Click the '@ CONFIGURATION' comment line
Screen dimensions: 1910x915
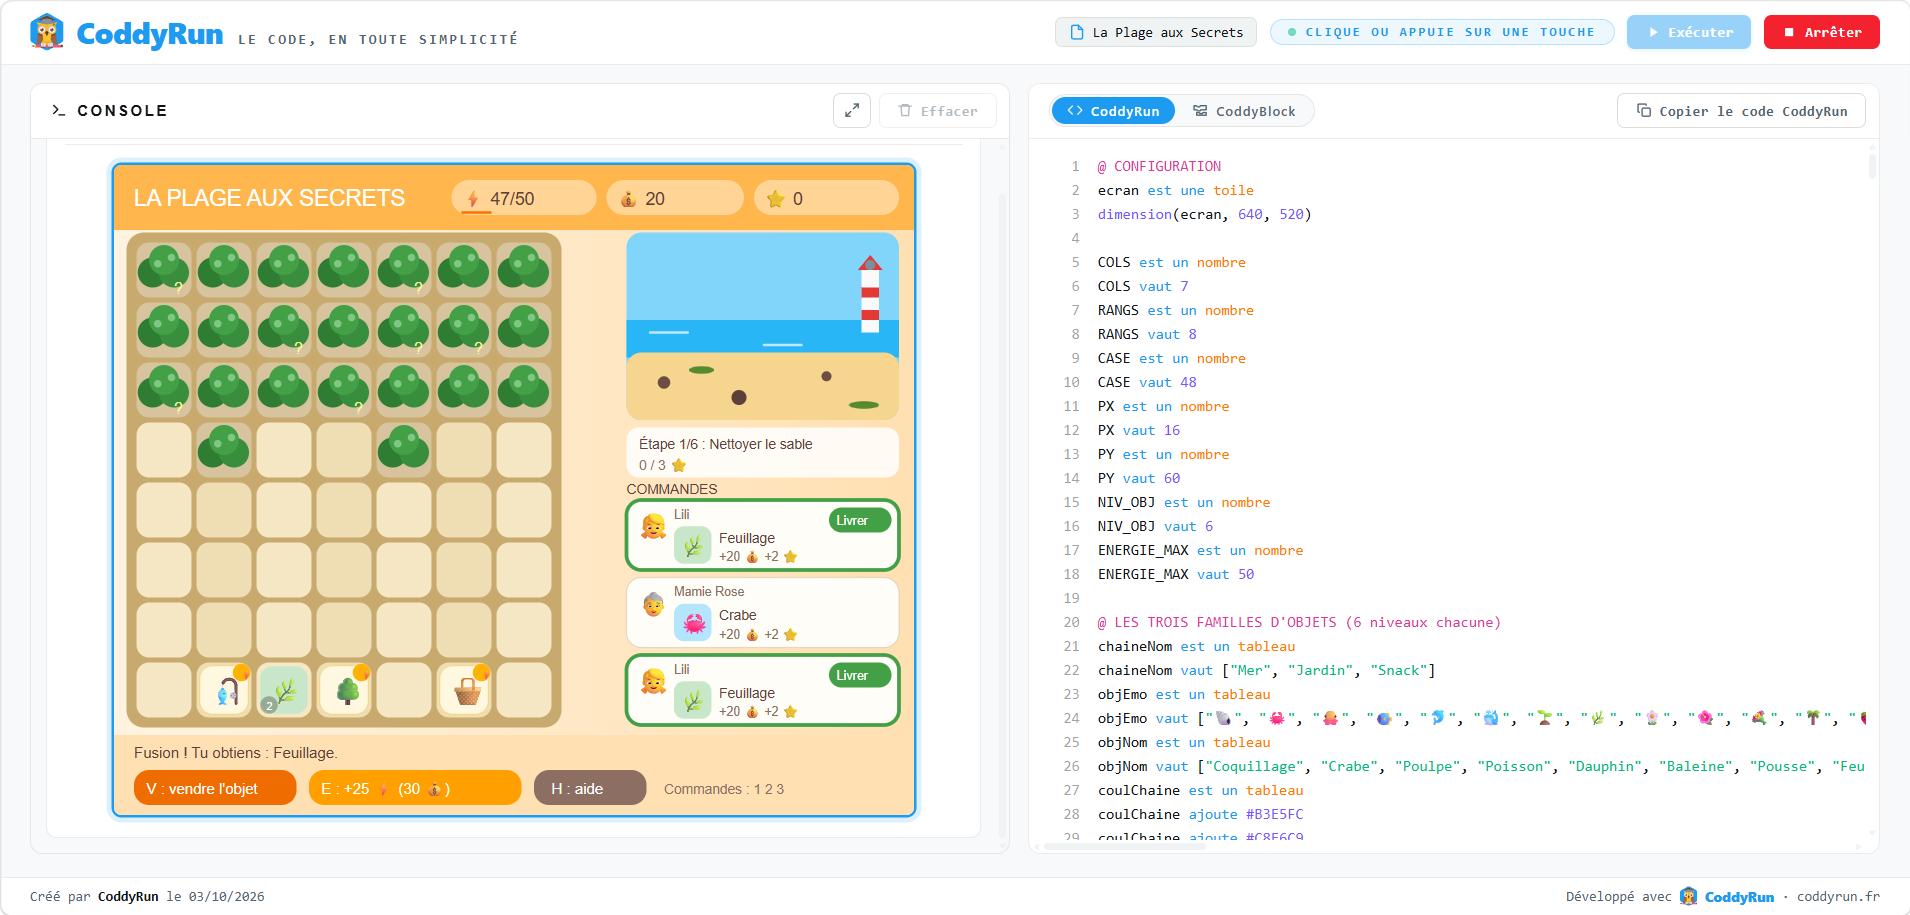pyautogui.click(x=1159, y=166)
